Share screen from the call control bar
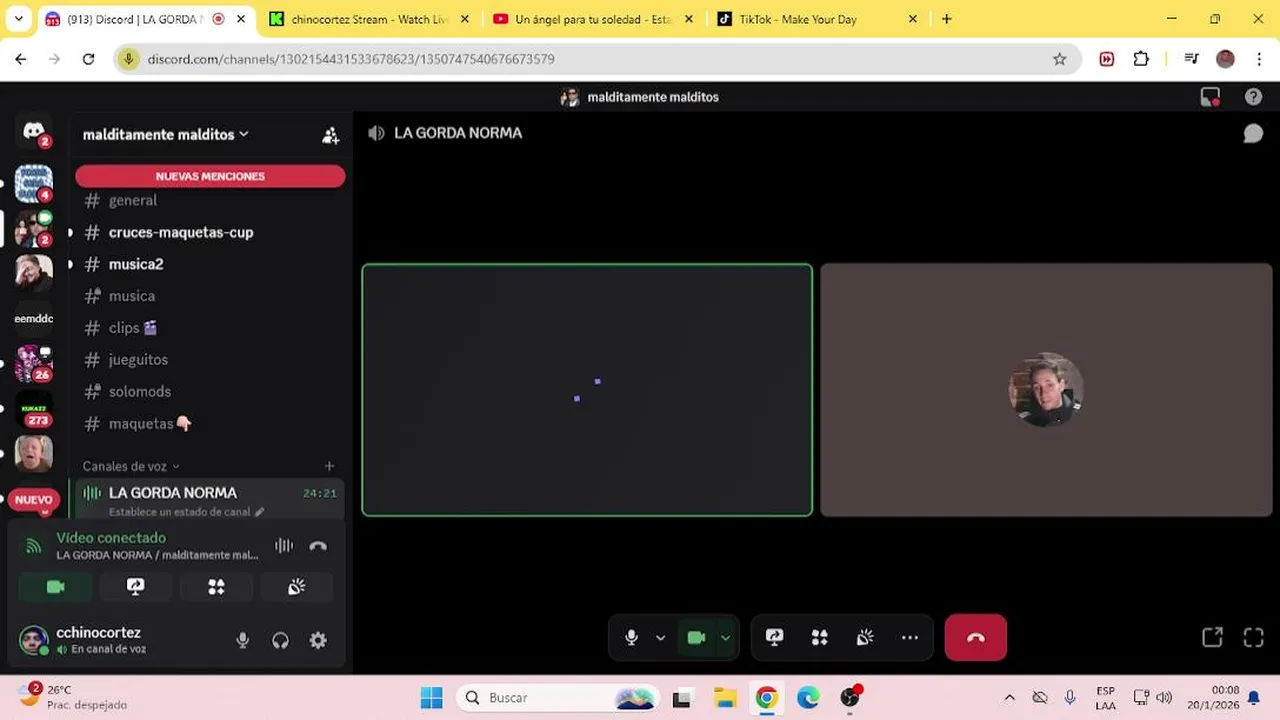Image resolution: width=1280 pixels, height=720 pixels. tap(774, 637)
